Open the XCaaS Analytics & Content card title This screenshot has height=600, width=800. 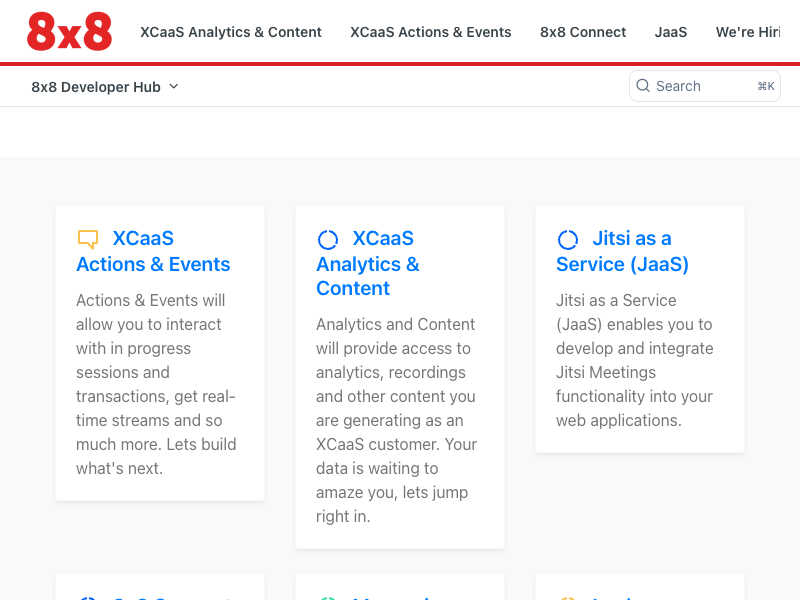point(368,263)
